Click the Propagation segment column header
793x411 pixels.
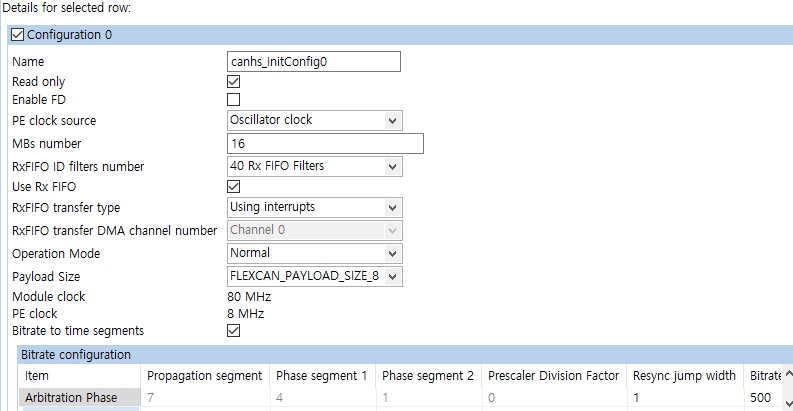point(204,375)
